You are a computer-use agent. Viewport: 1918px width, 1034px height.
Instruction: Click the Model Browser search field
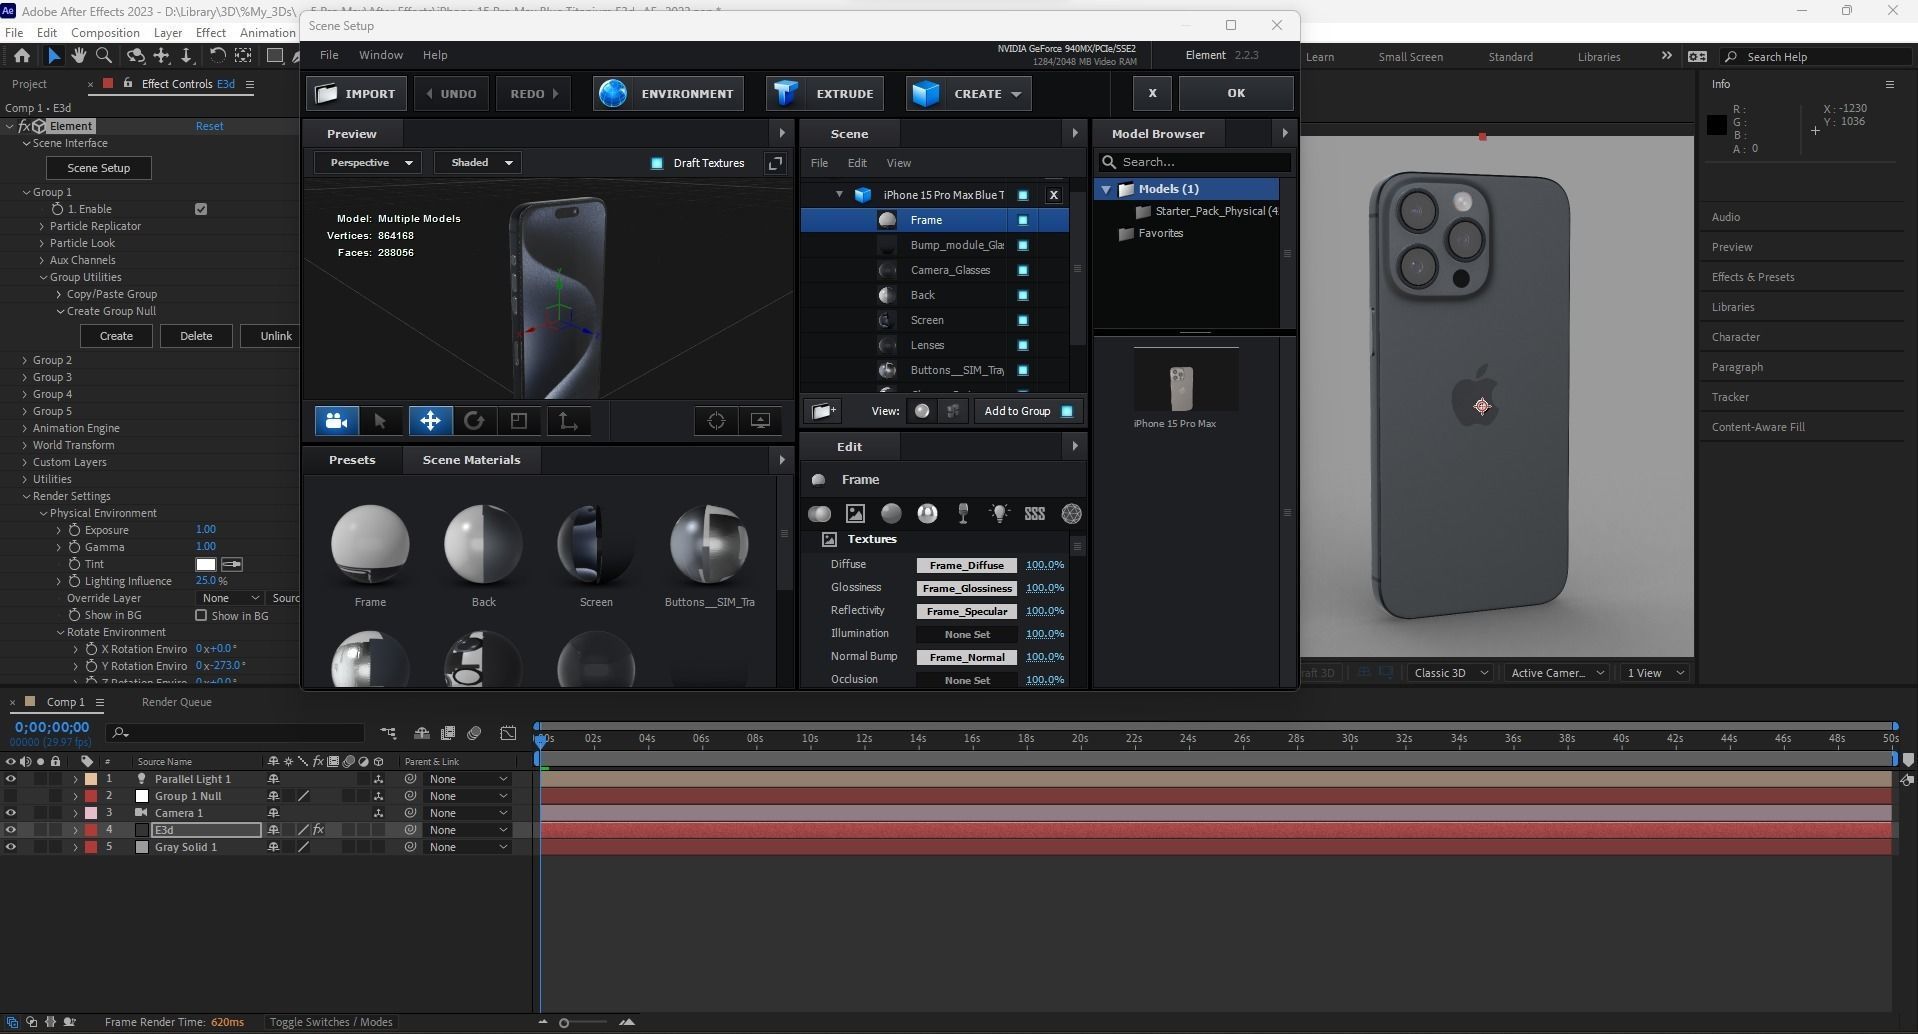point(1195,162)
